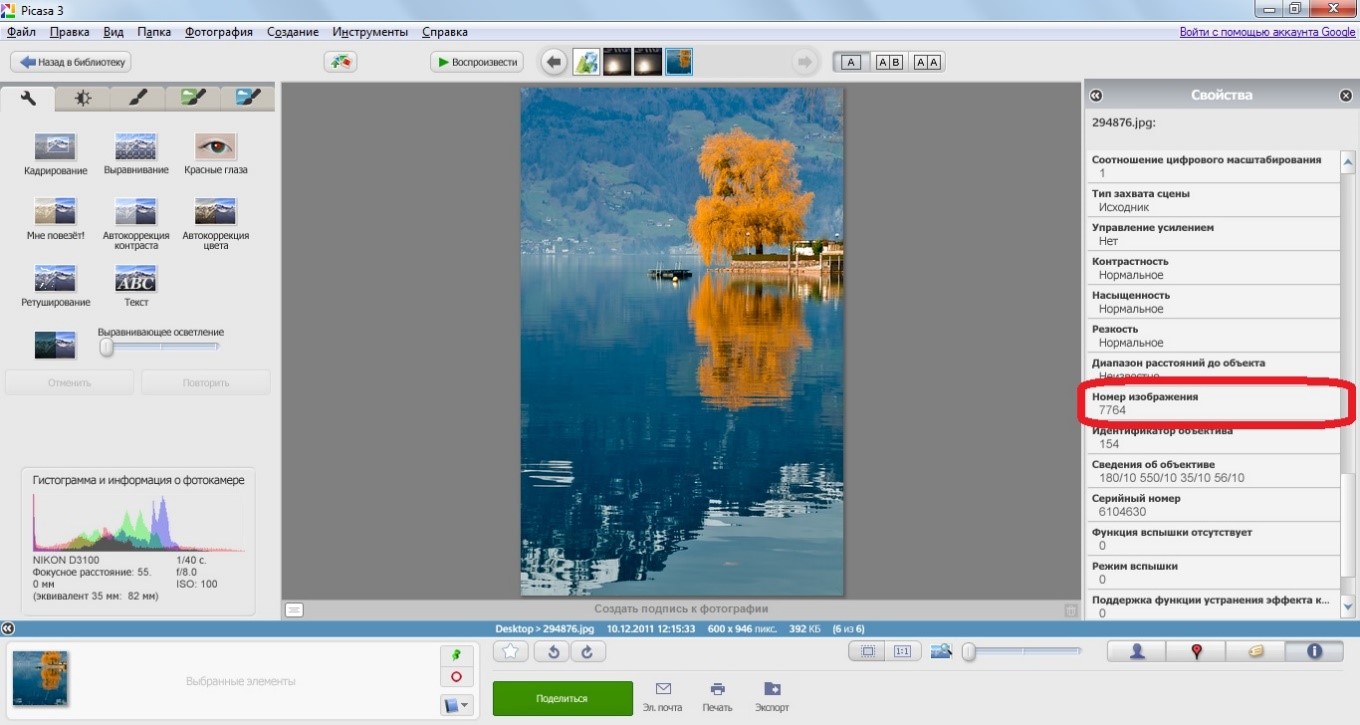
Task: Collapse the Свойства properties panel
Action: click(x=1096, y=94)
